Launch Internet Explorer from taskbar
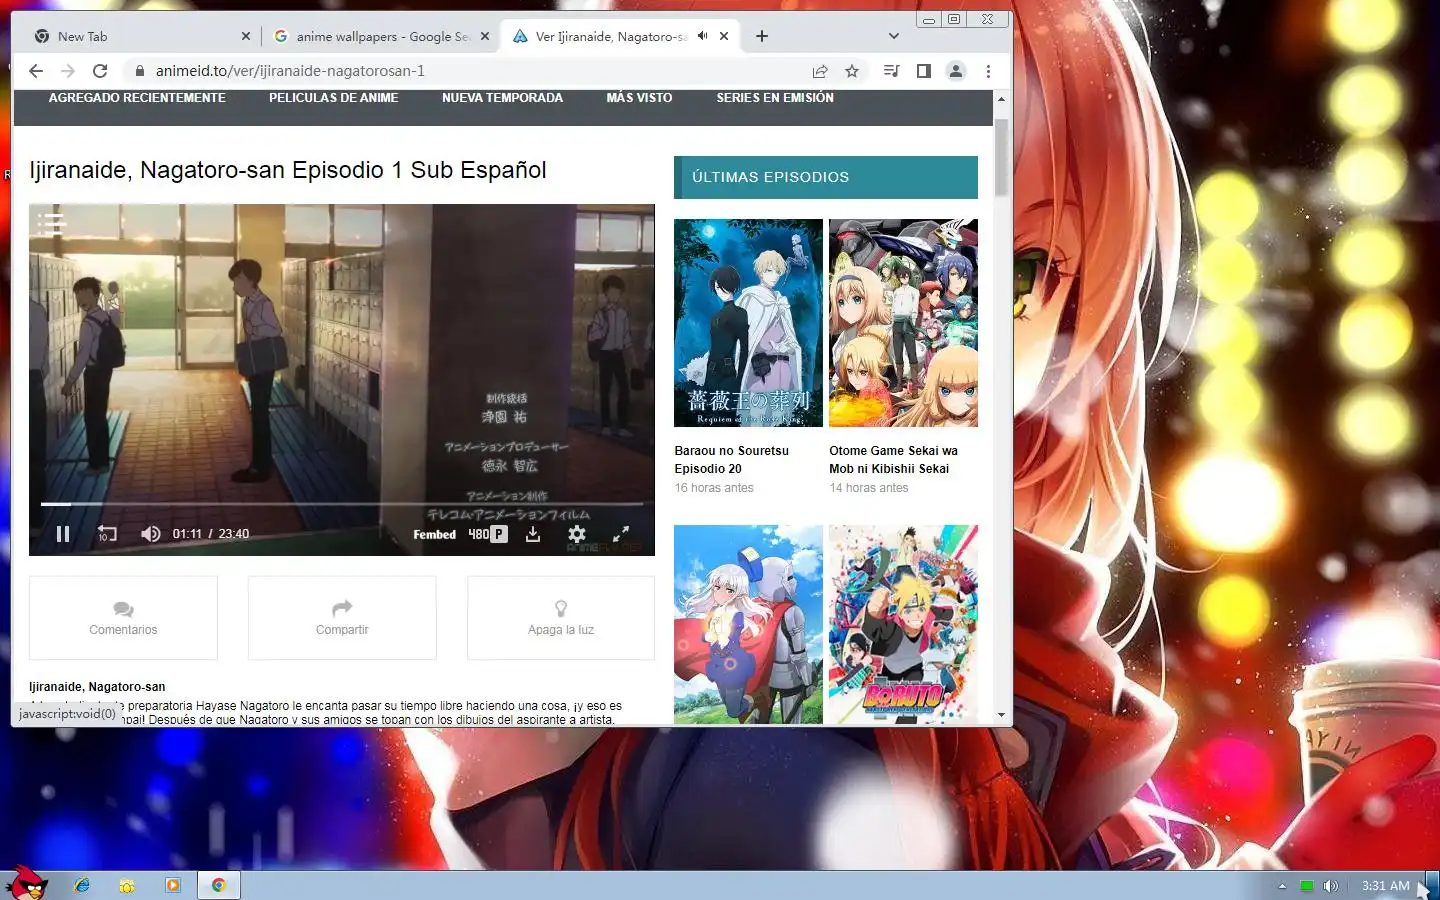 pyautogui.click(x=82, y=885)
